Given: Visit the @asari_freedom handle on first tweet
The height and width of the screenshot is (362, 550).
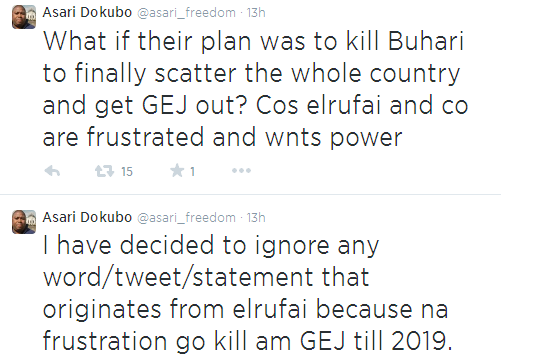Looking at the screenshot, I should (187, 13).
